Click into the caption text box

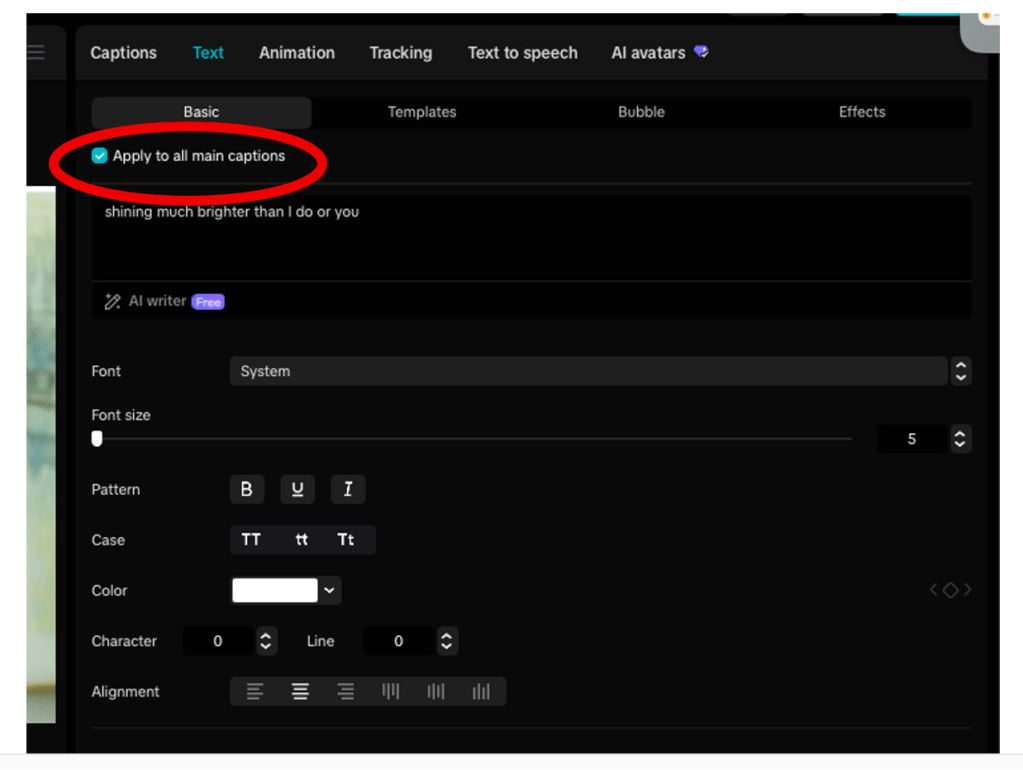530,238
